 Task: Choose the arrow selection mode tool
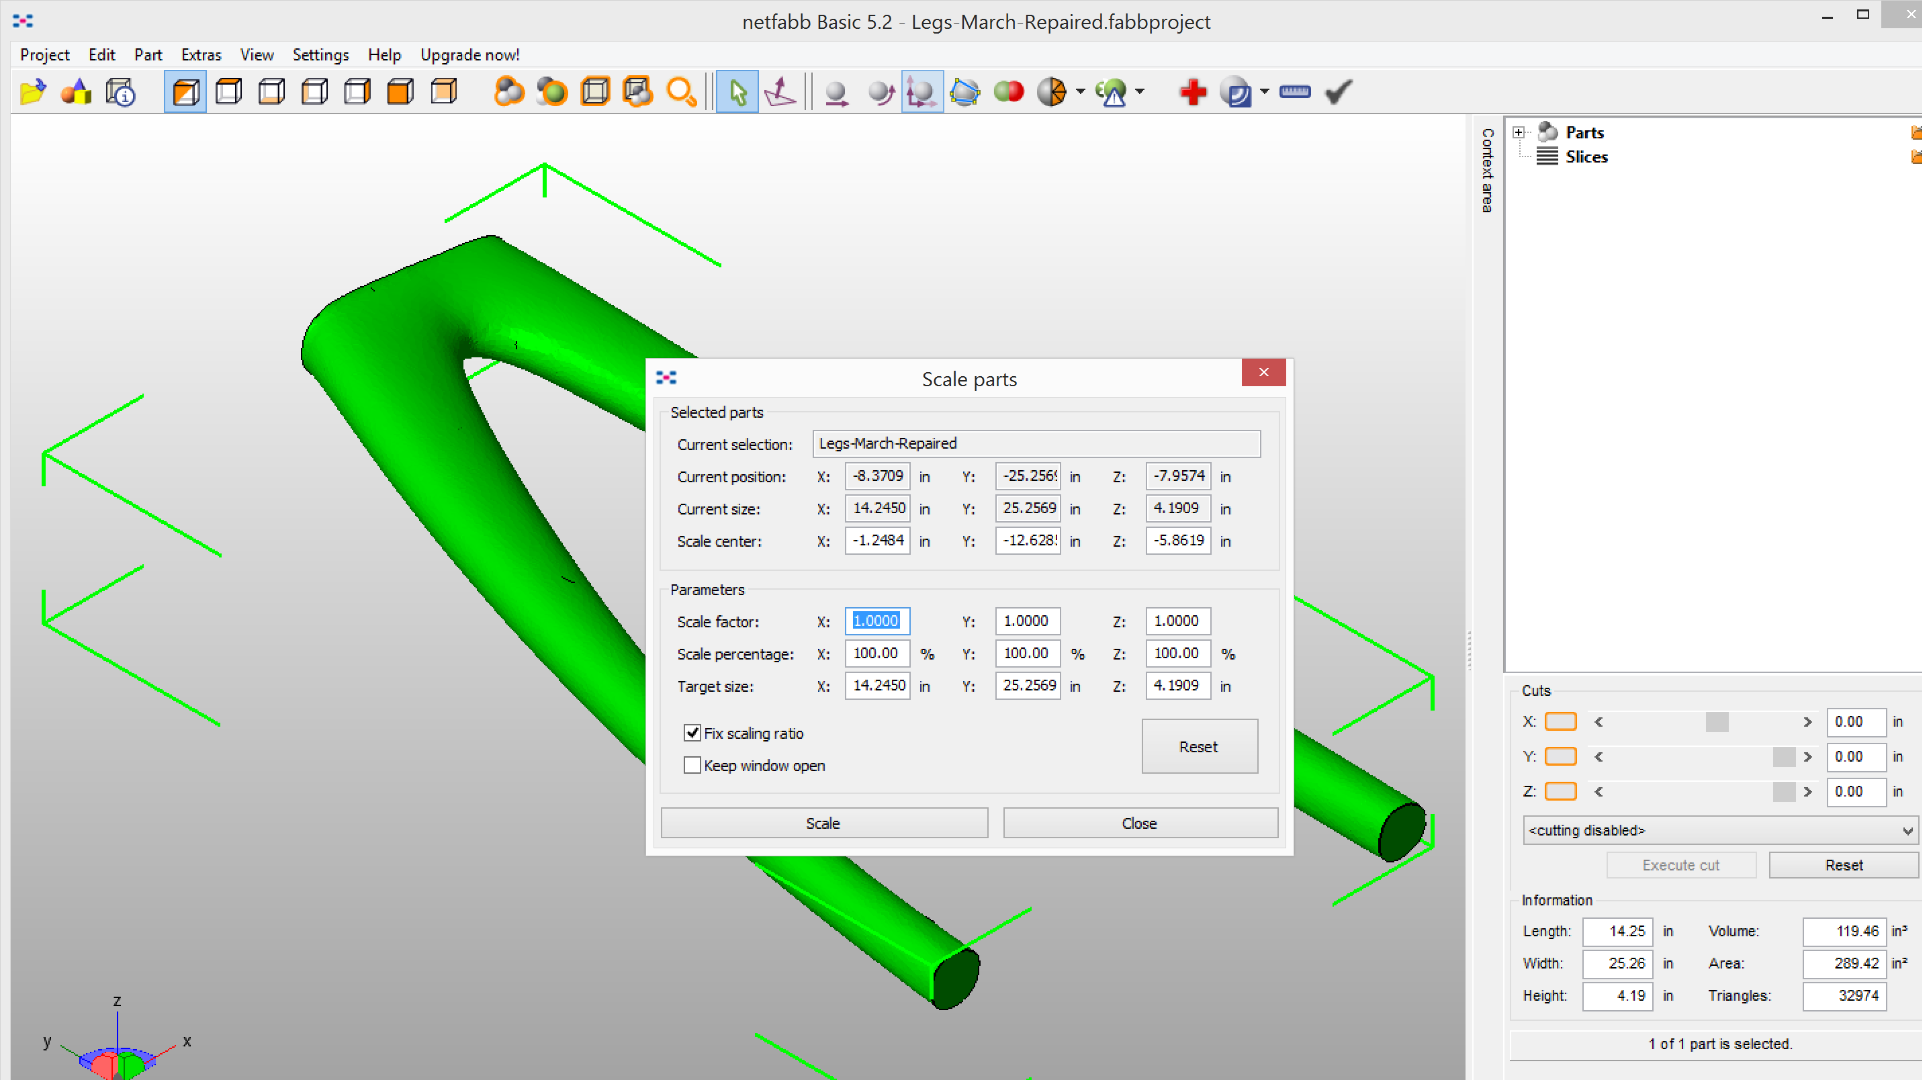[738, 93]
